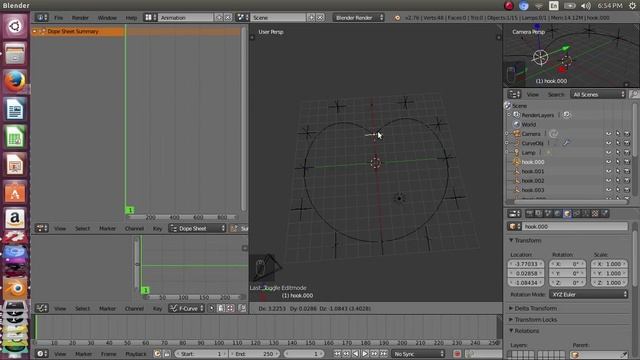This screenshot has height=360, width=640.
Task: Open LibreOffice Writer in the launcher
Action: 15,109
